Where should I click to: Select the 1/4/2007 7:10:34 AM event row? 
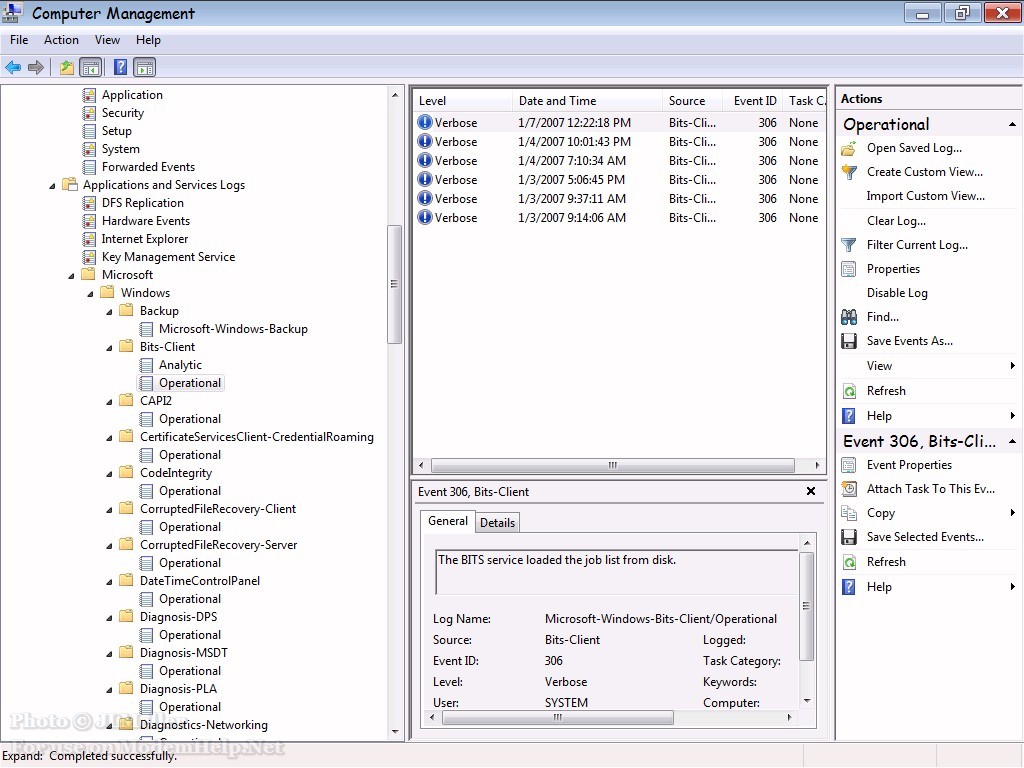point(619,161)
